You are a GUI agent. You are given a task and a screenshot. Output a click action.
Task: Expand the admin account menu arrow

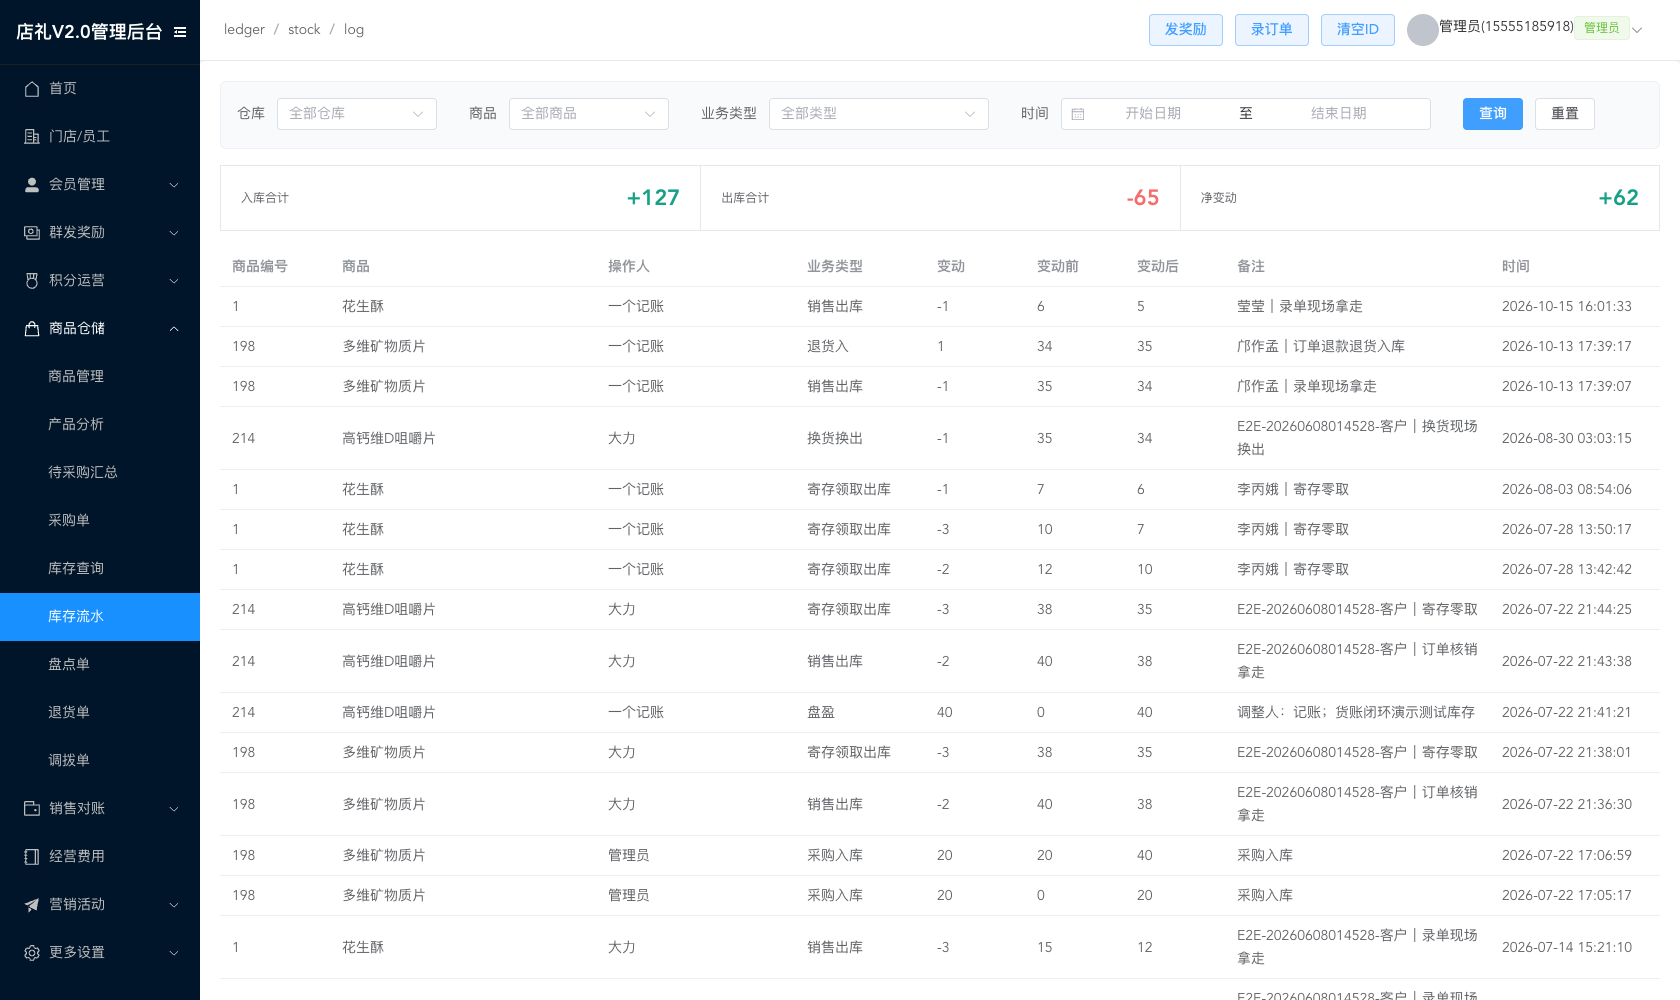tap(1637, 30)
